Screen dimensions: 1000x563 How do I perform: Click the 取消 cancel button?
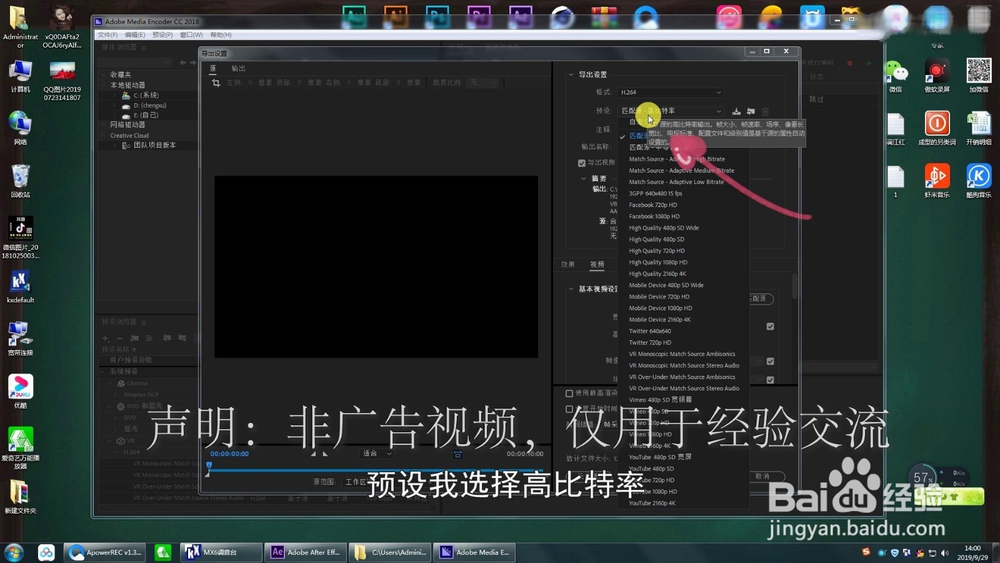764,476
